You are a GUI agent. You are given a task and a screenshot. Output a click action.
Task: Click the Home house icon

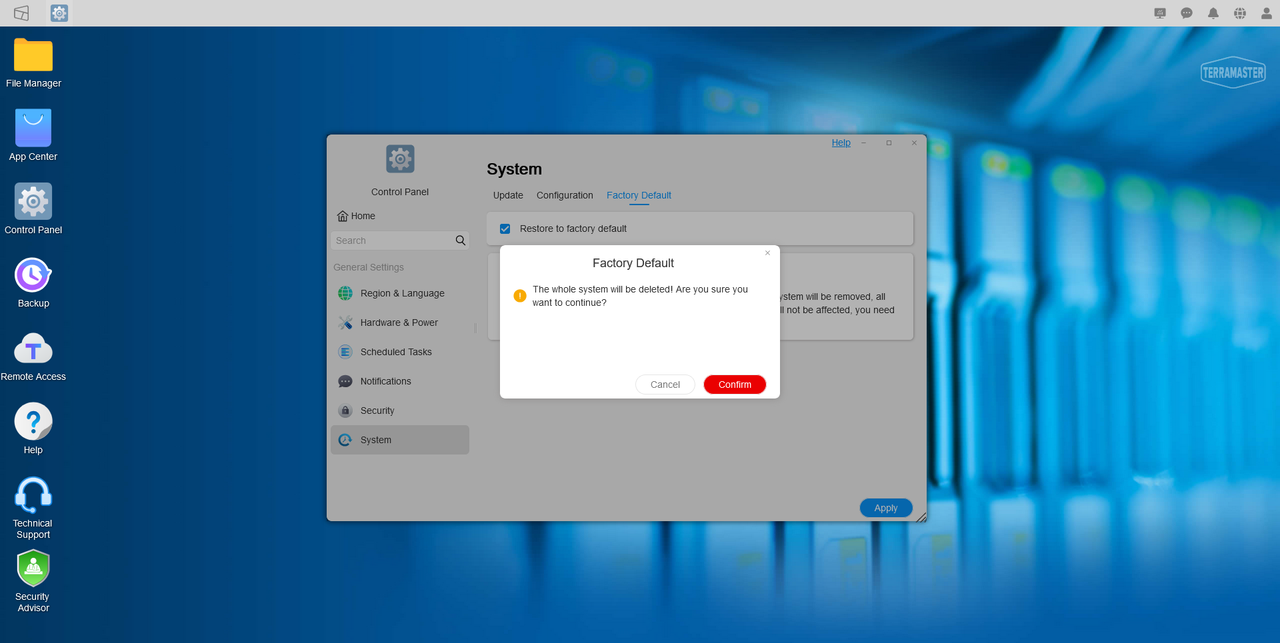pyautogui.click(x=342, y=216)
